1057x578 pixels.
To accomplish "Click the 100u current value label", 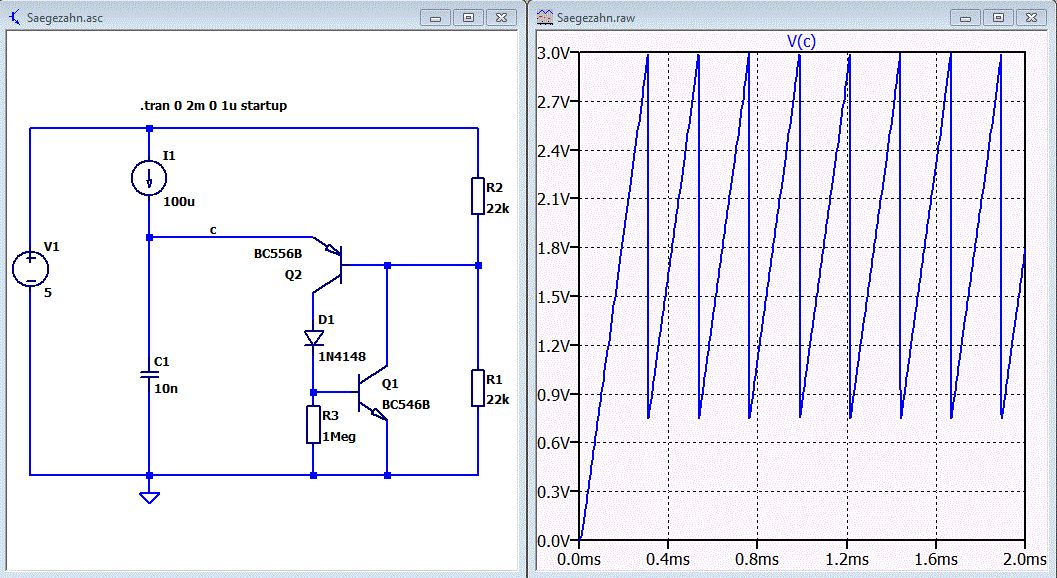I will click(x=179, y=201).
